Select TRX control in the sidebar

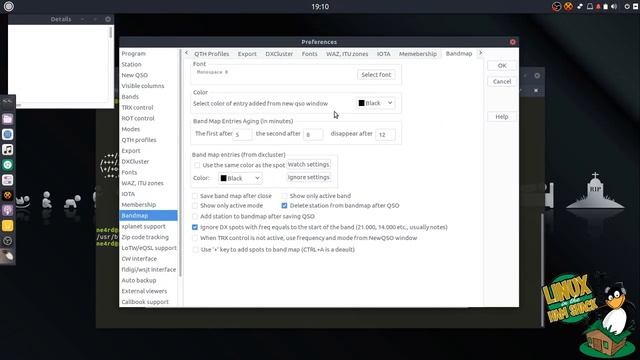[138, 108]
